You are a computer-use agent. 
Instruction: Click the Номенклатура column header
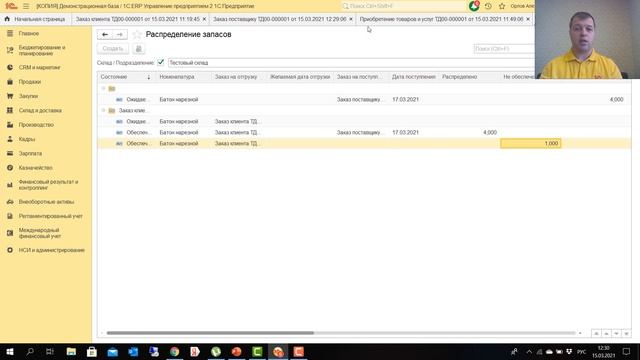(184, 77)
